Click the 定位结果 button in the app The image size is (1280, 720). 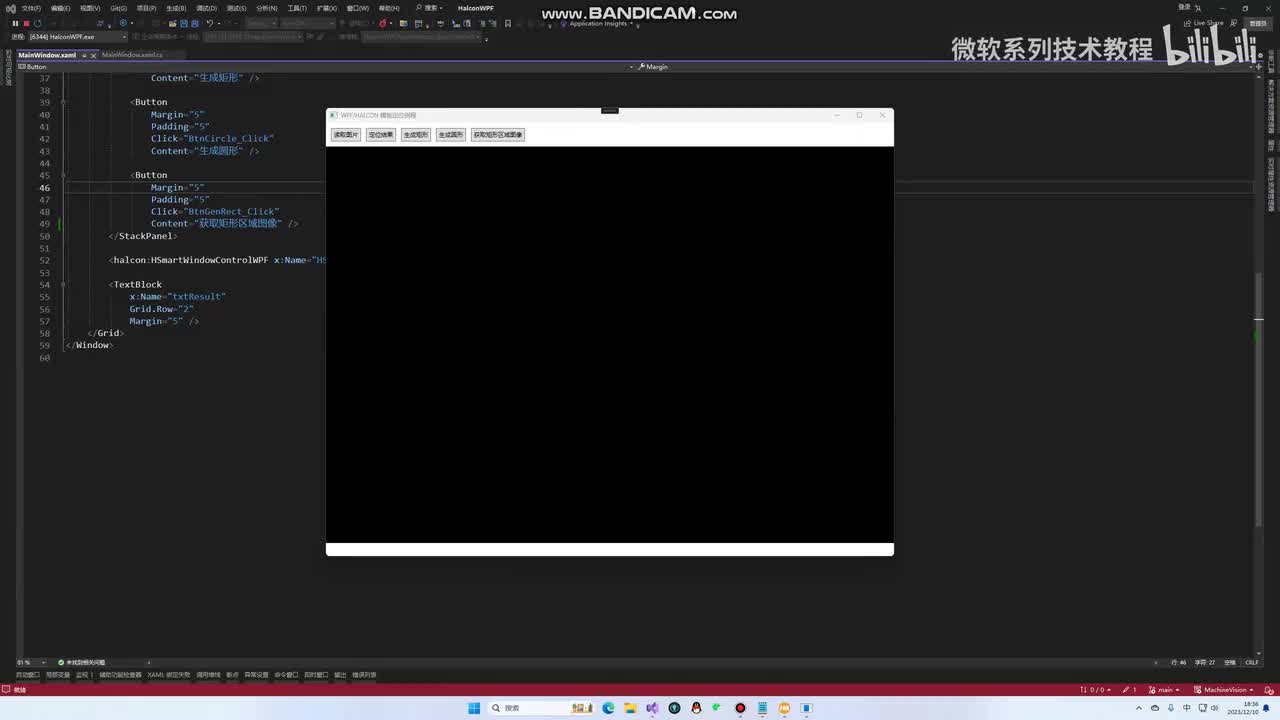point(381,134)
